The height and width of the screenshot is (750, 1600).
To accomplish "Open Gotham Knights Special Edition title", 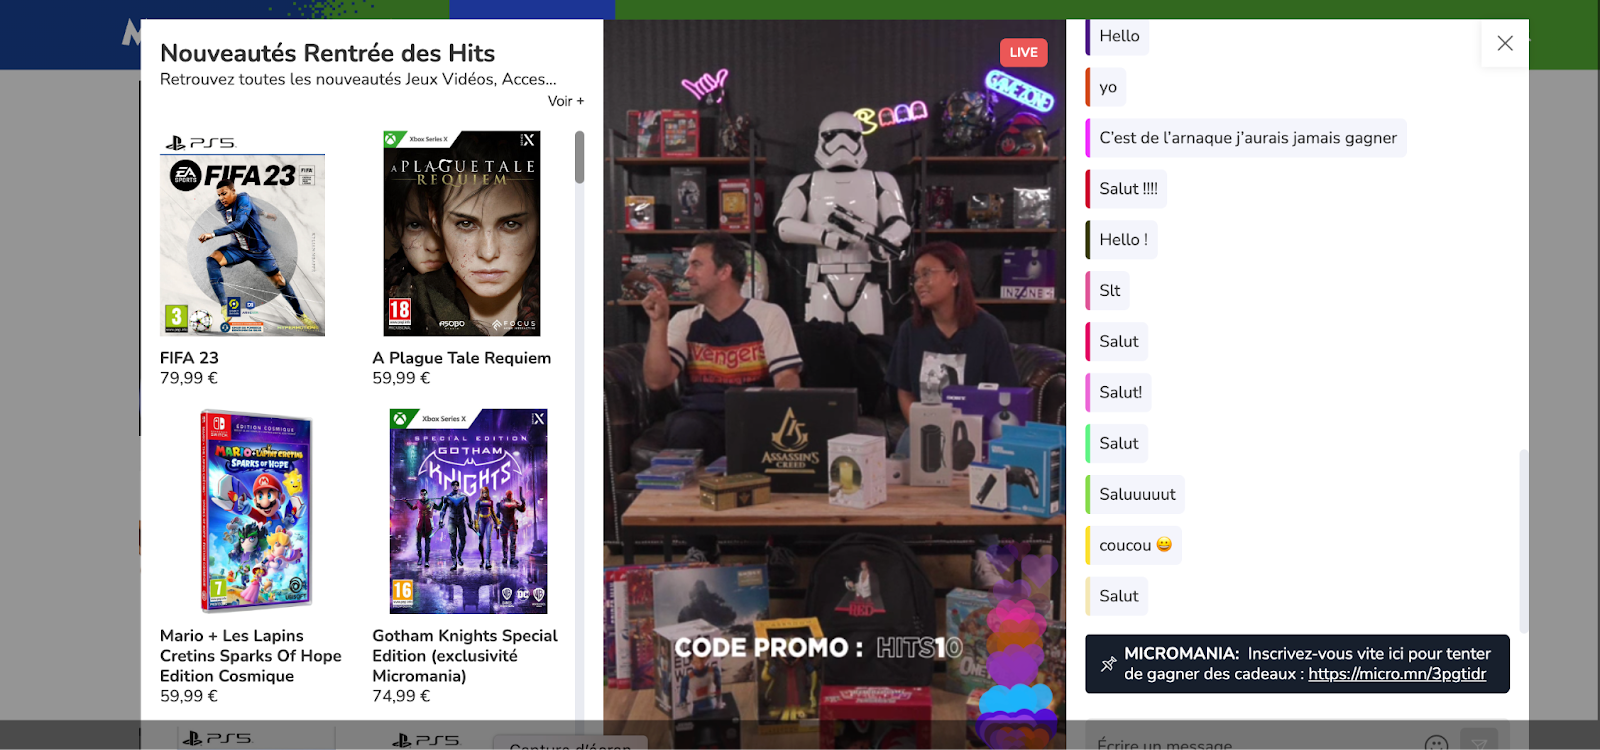I will click(465, 656).
